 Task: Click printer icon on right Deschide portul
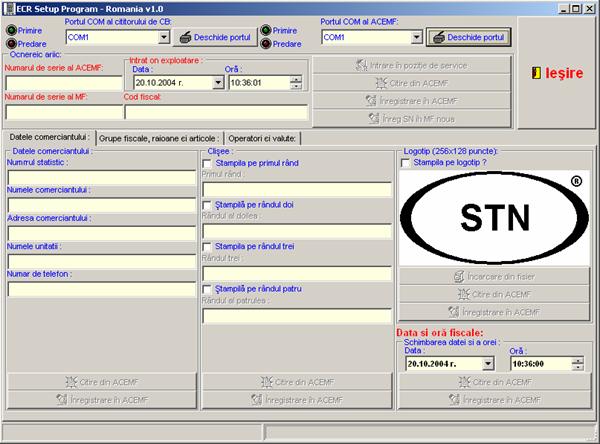tap(437, 37)
